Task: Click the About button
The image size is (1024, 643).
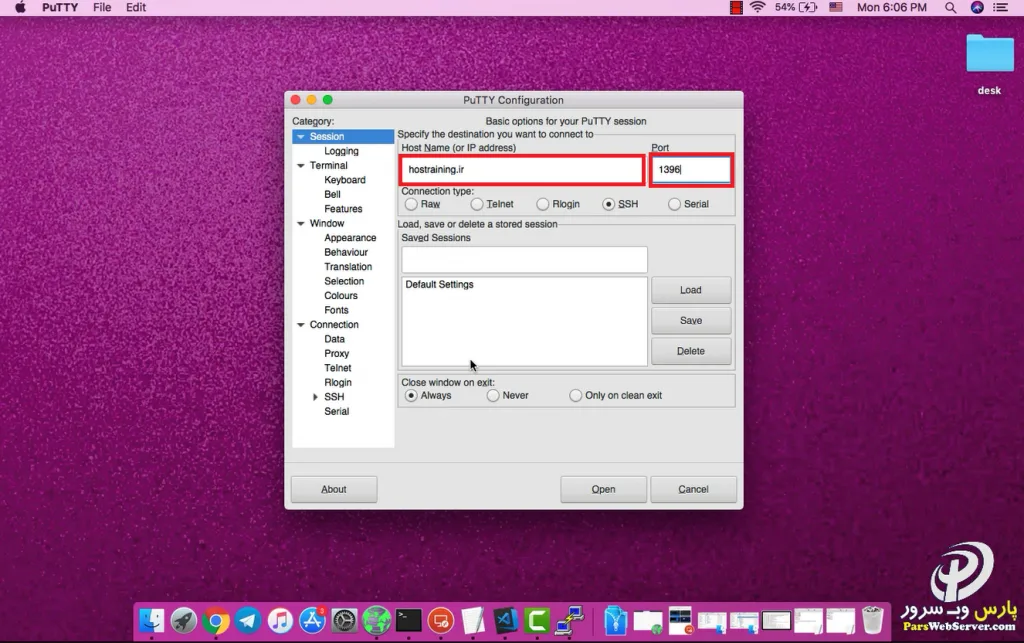Action: (x=334, y=489)
